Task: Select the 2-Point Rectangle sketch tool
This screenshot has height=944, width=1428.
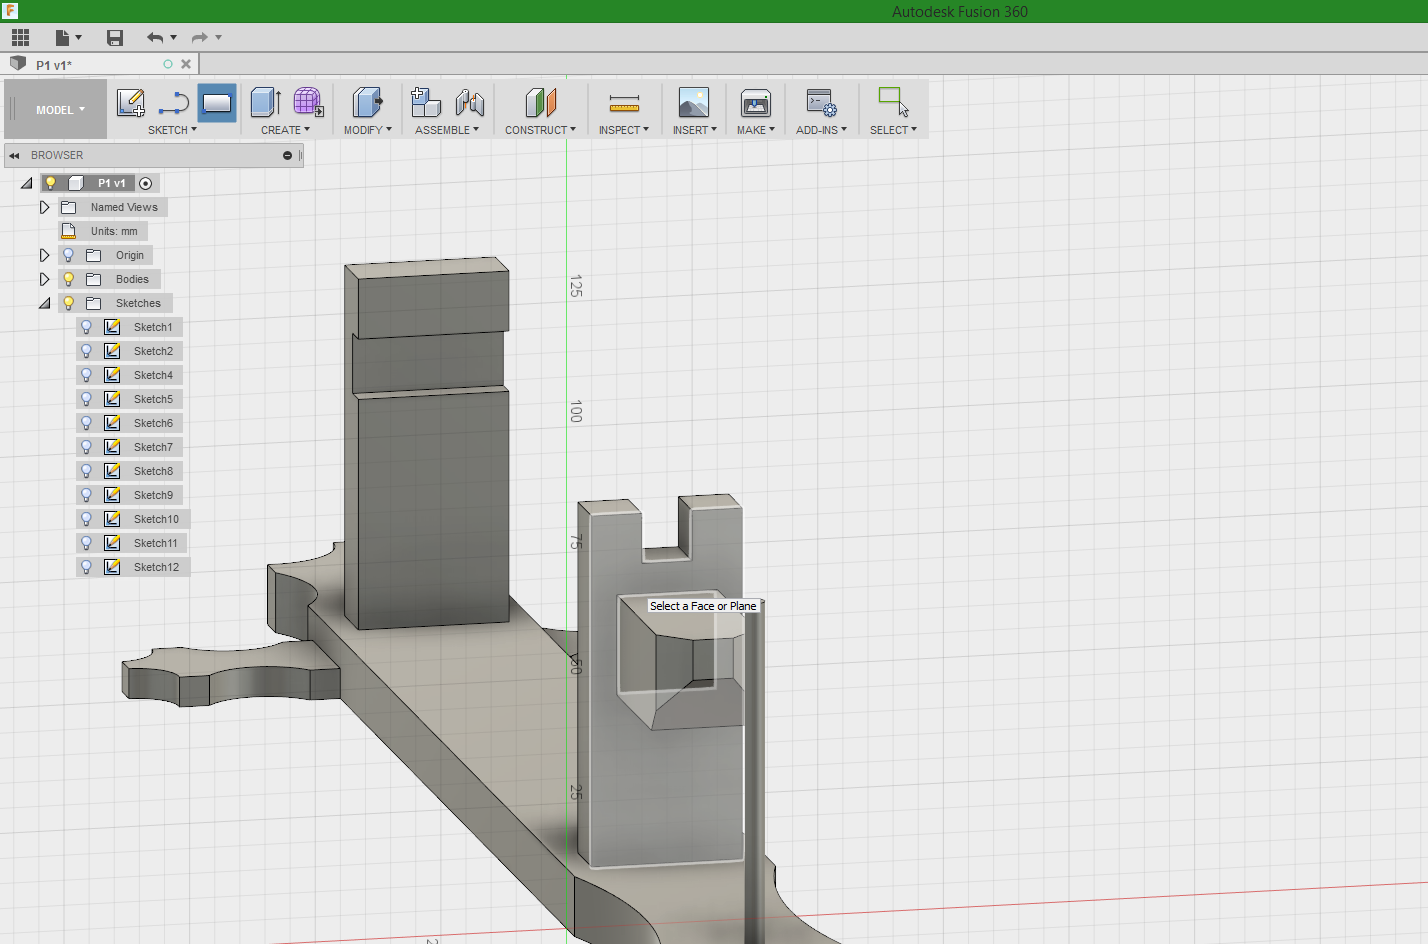Action: tap(217, 102)
